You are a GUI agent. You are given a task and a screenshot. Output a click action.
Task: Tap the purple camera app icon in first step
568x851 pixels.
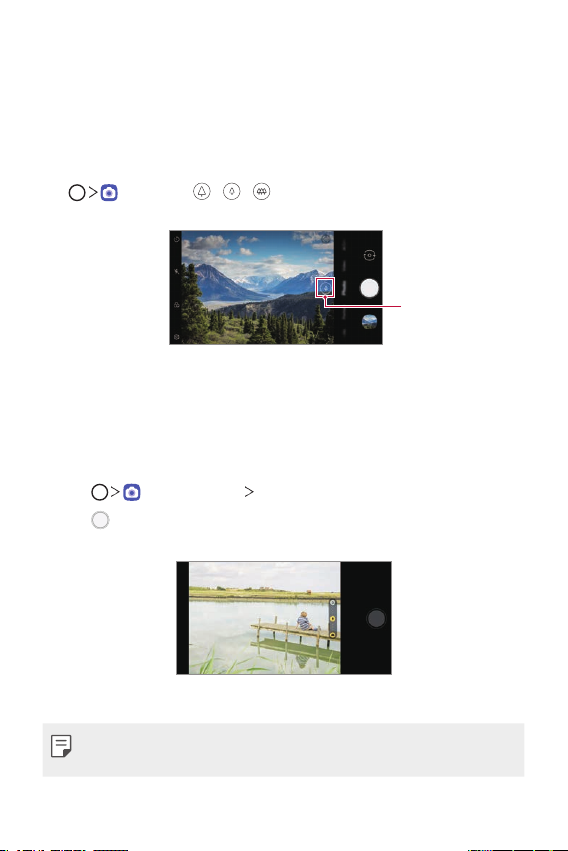[x=109, y=193]
